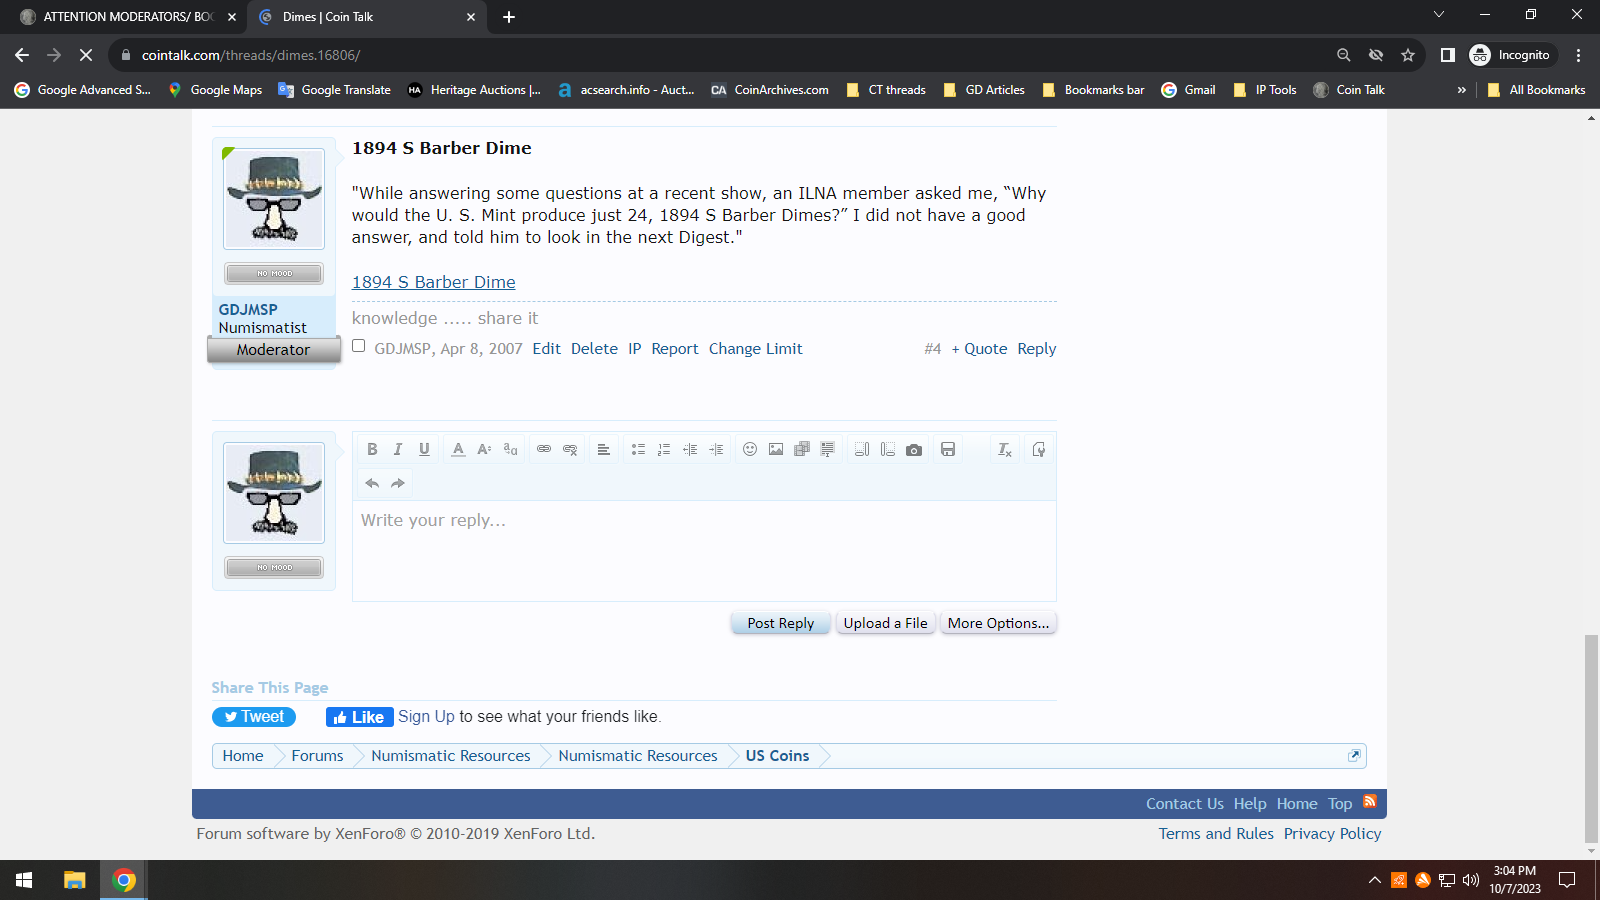View GDJMSP's avatar on the post

[x=274, y=199]
